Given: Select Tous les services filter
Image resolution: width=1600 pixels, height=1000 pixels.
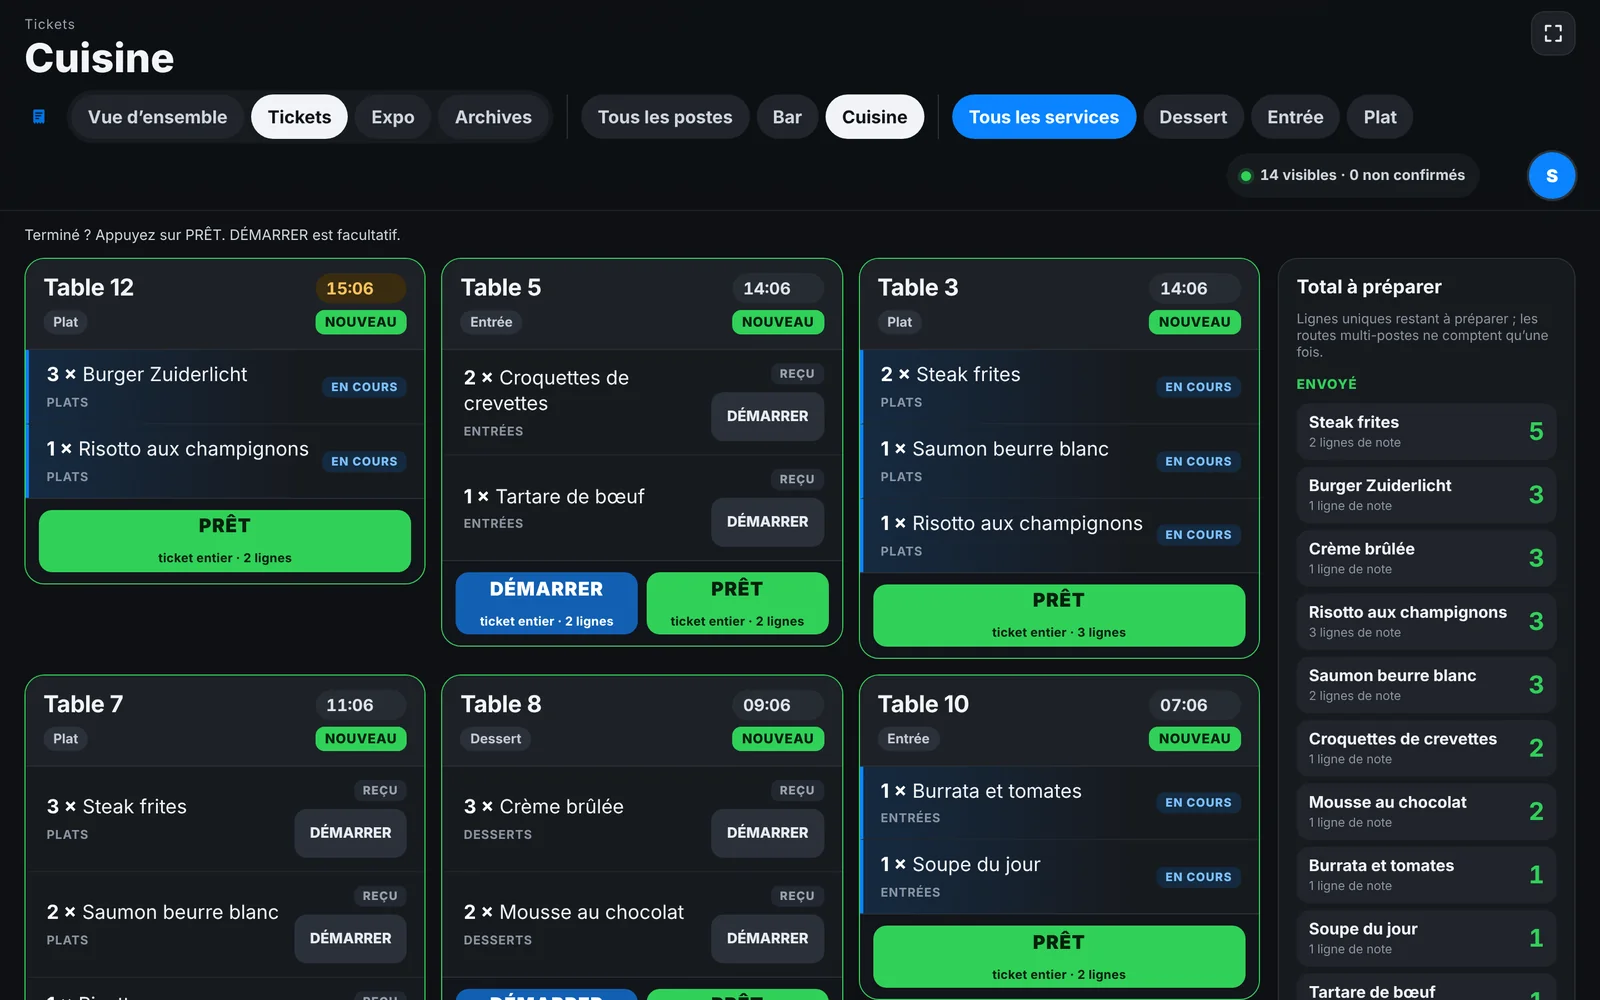Looking at the screenshot, I should click(x=1043, y=117).
